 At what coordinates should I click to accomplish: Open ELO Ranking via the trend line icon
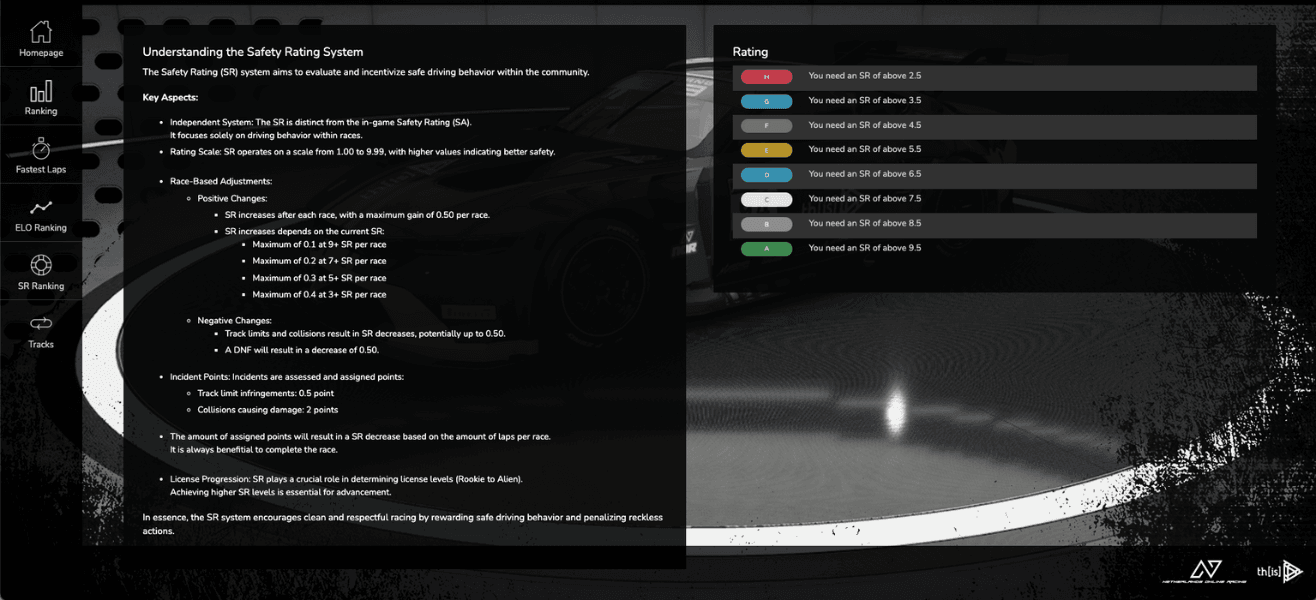click(41, 208)
